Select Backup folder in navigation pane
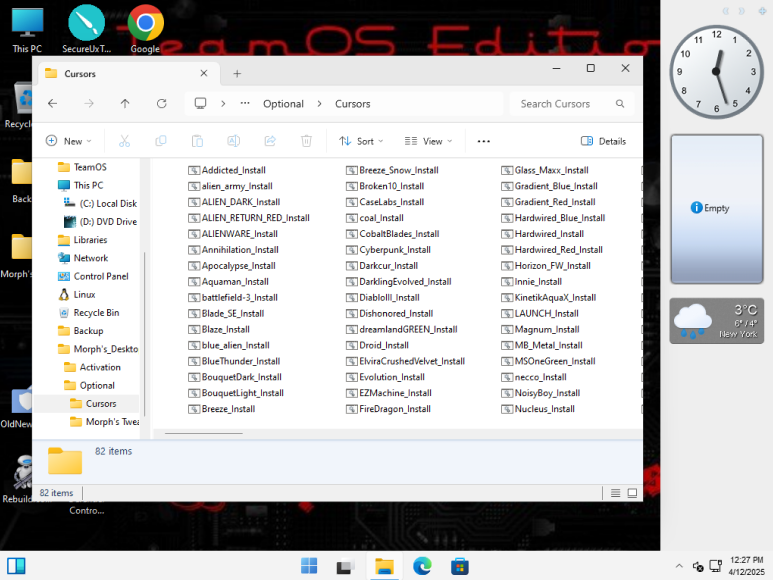Screen dimensions: 773x580 (x=81, y=331)
